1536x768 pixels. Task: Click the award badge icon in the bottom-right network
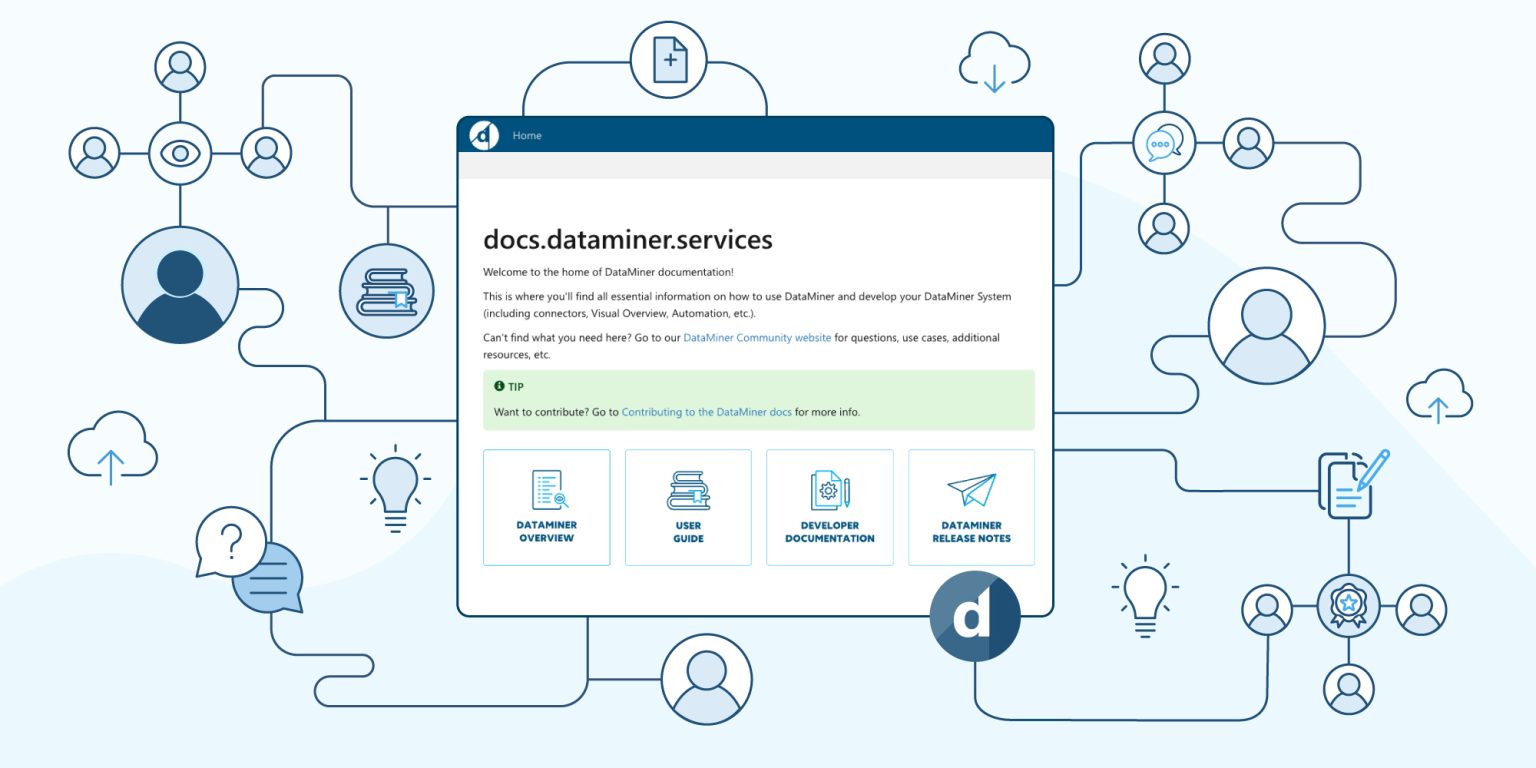pos(1350,603)
